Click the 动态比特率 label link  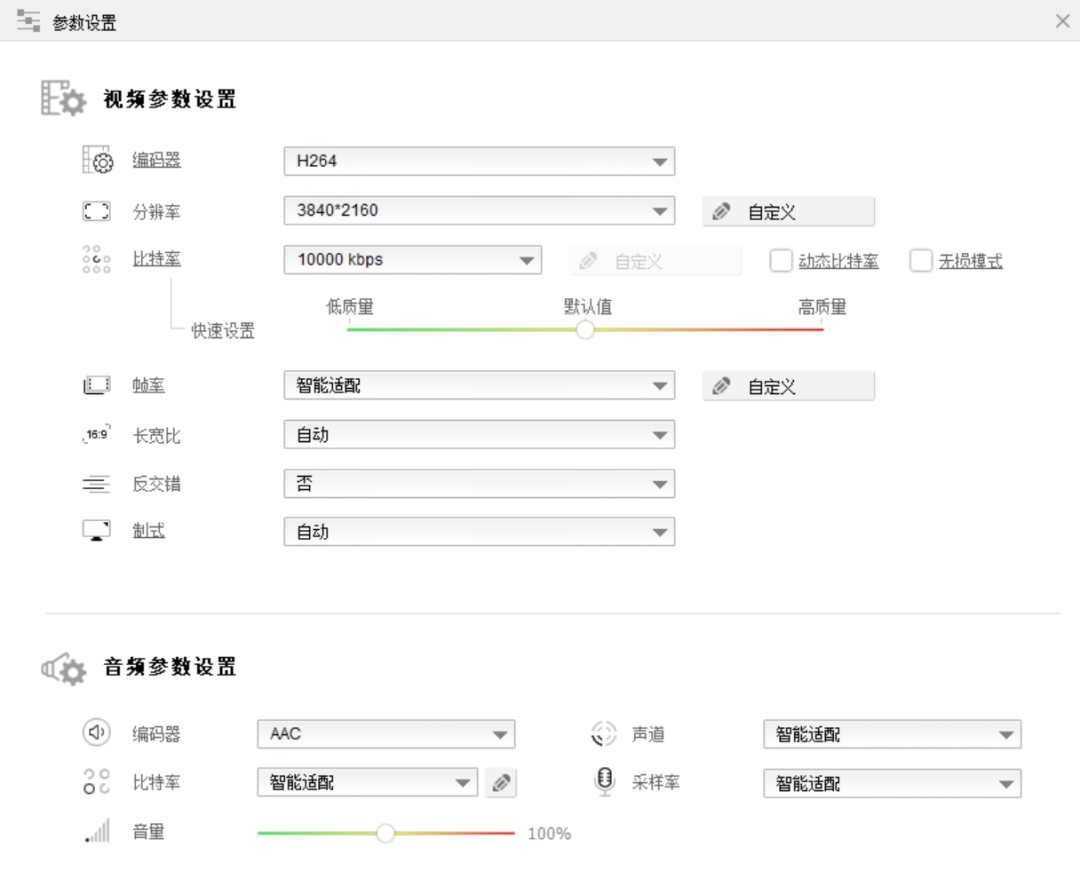[x=838, y=261]
